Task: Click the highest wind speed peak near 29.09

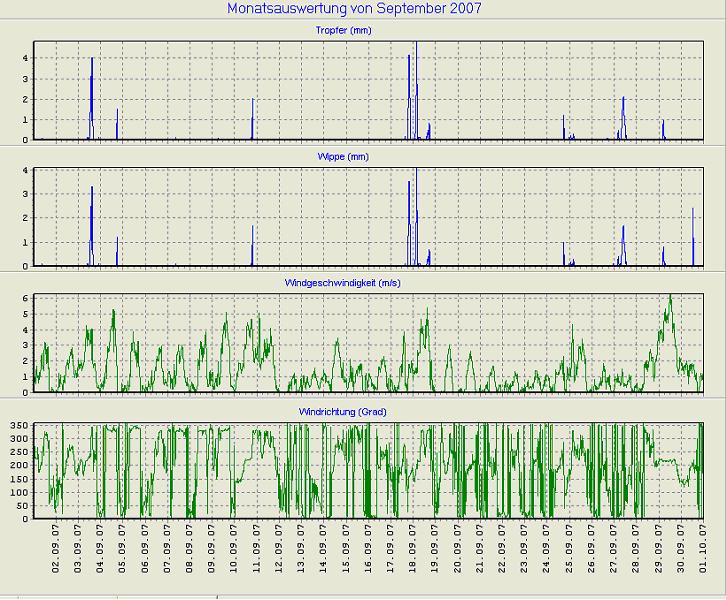Action: tap(670, 300)
